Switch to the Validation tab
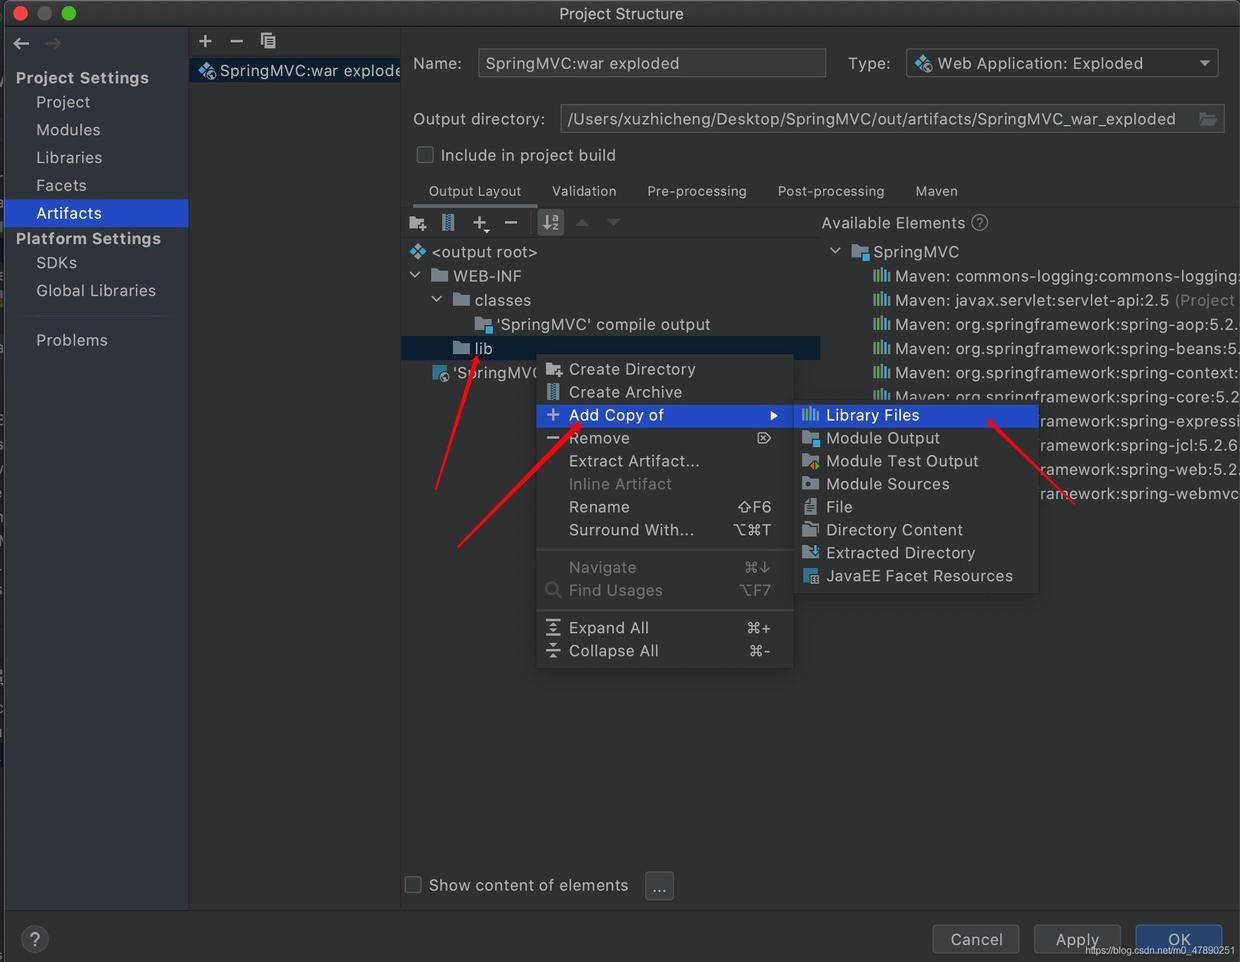The image size is (1240, 962). pos(584,191)
